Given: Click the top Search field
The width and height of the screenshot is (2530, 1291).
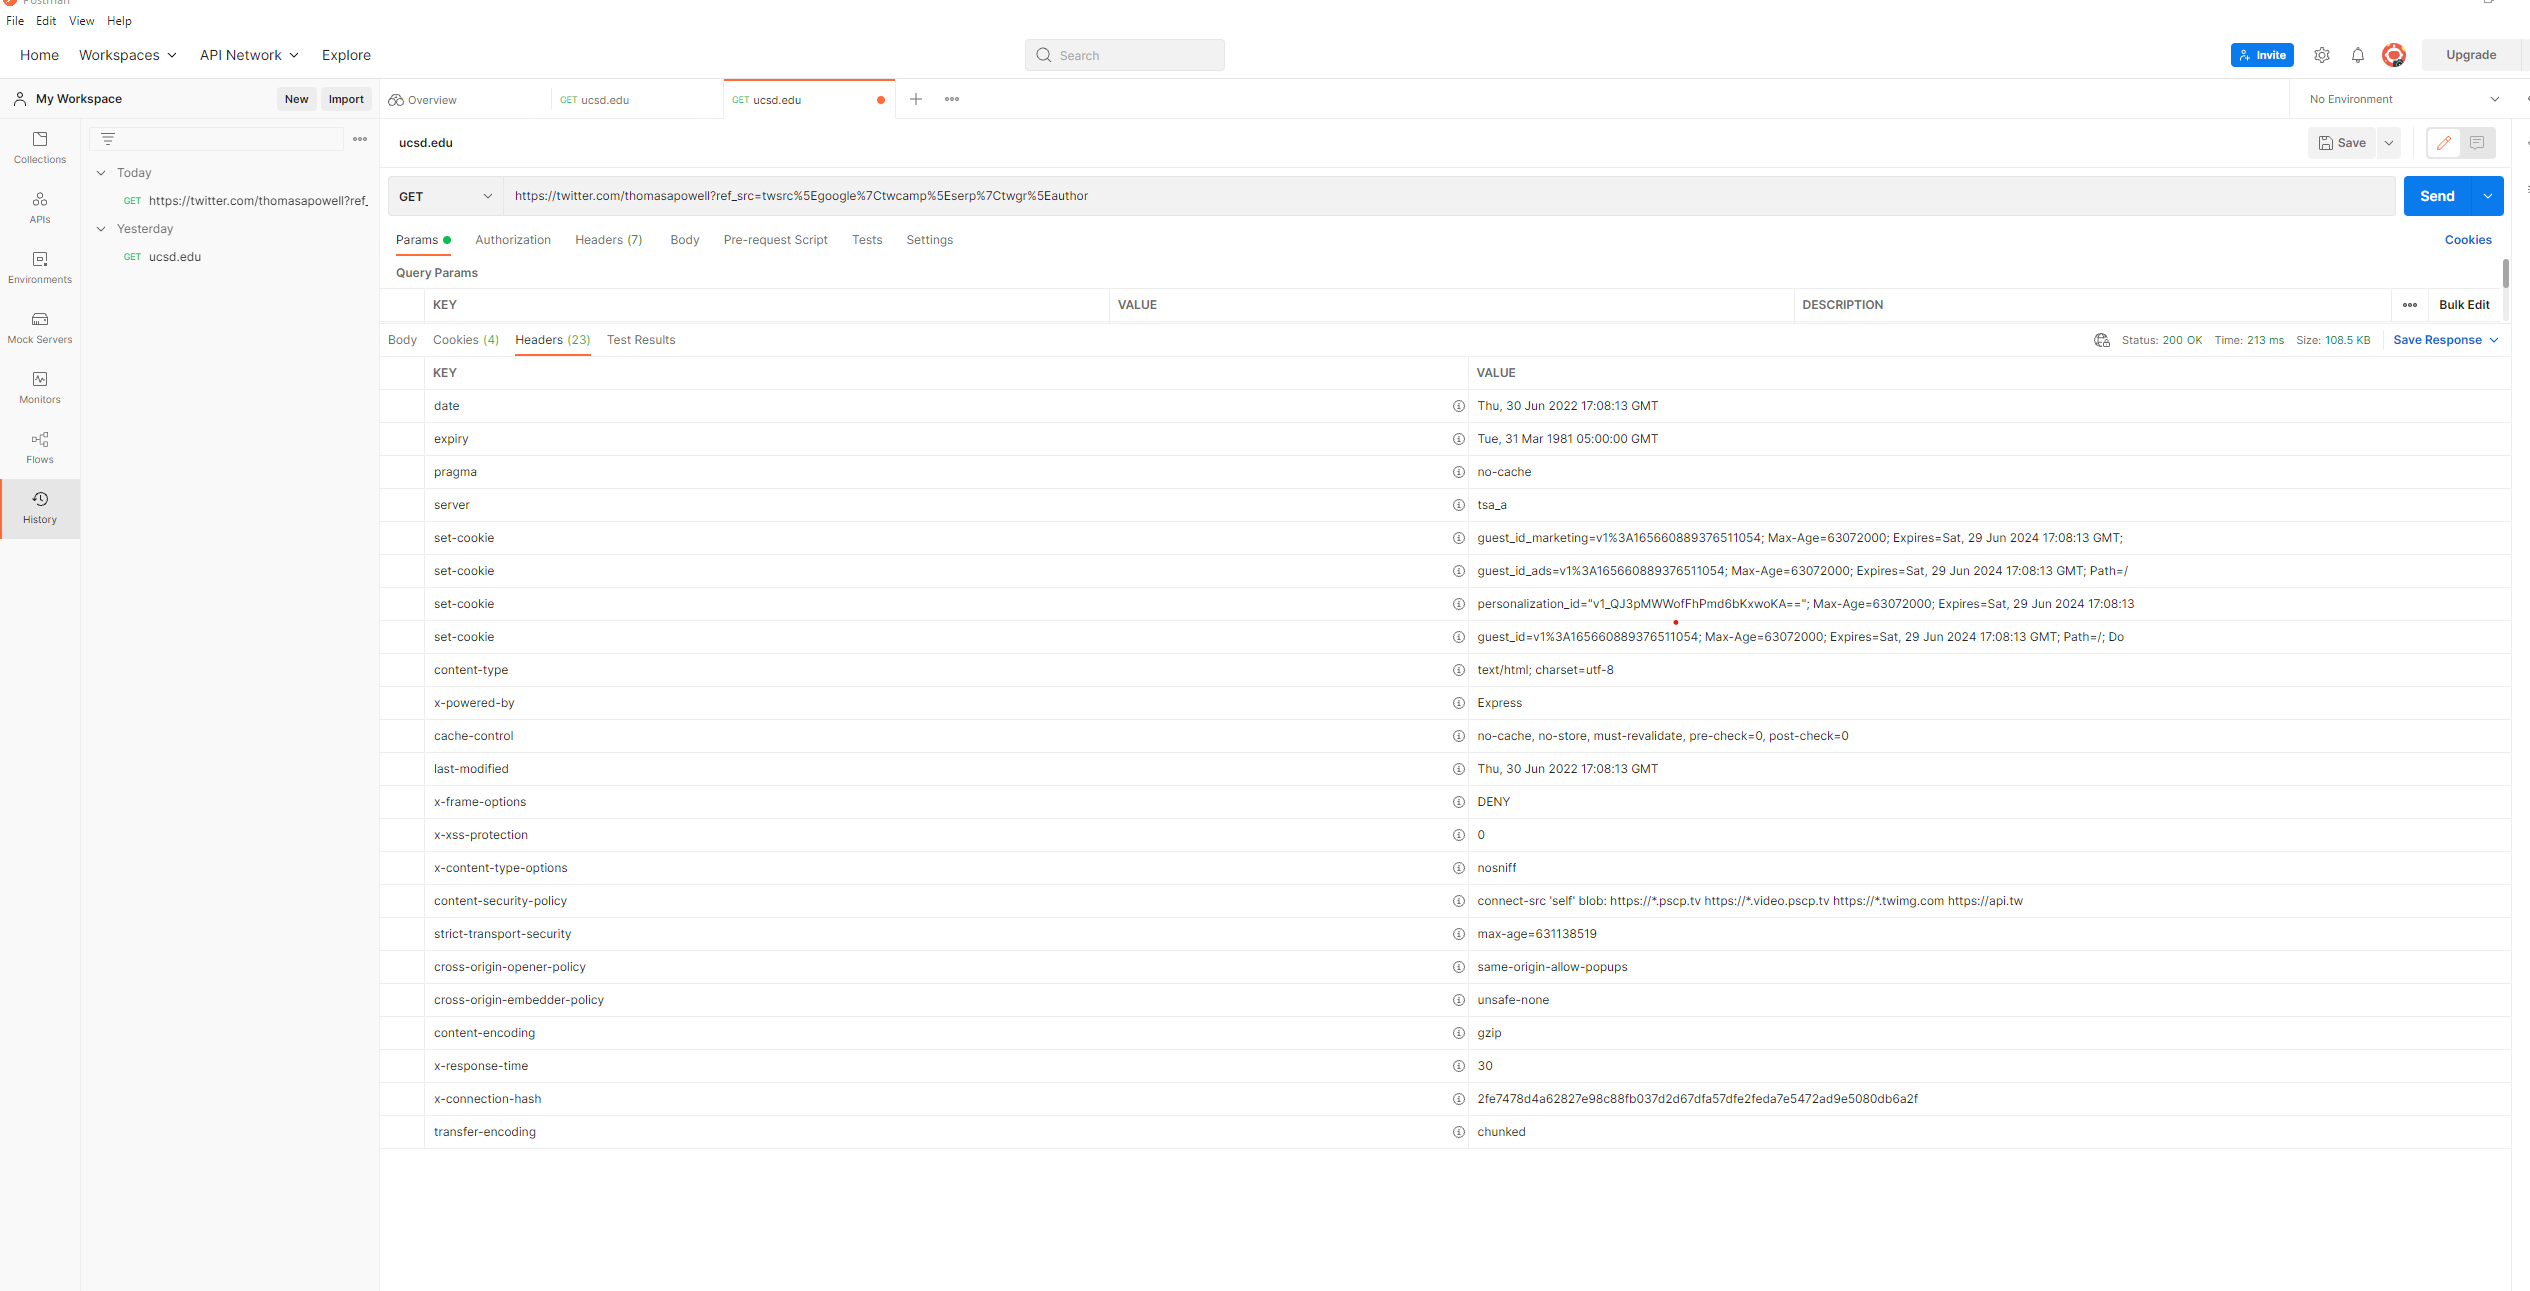Looking at the screenshot, I should click(x=1124, y=55).
